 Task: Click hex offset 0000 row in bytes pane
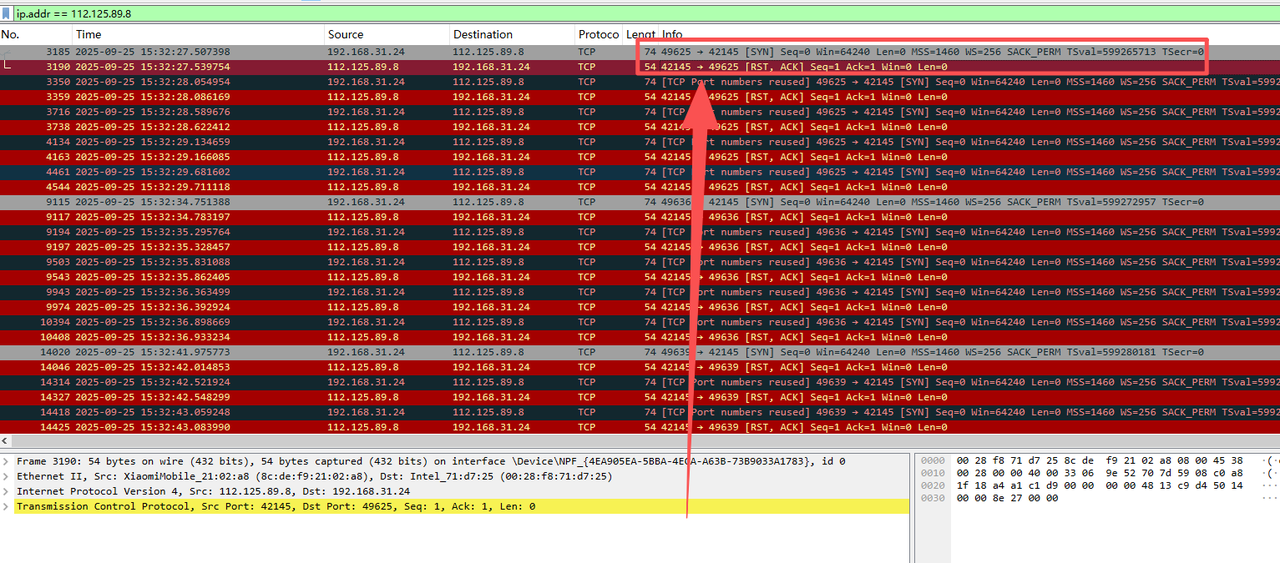click(1000, 461)
